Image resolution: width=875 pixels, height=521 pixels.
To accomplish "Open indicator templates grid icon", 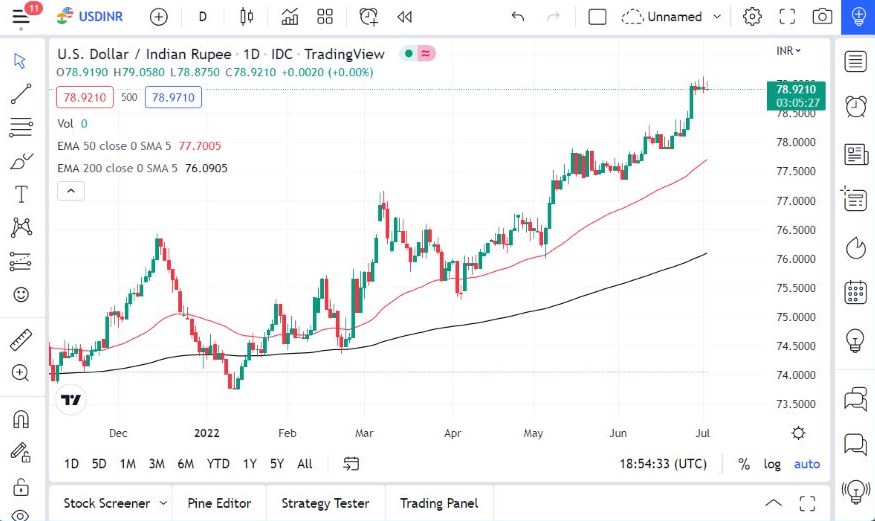I will pyautogui.click(x=325, y=17).
